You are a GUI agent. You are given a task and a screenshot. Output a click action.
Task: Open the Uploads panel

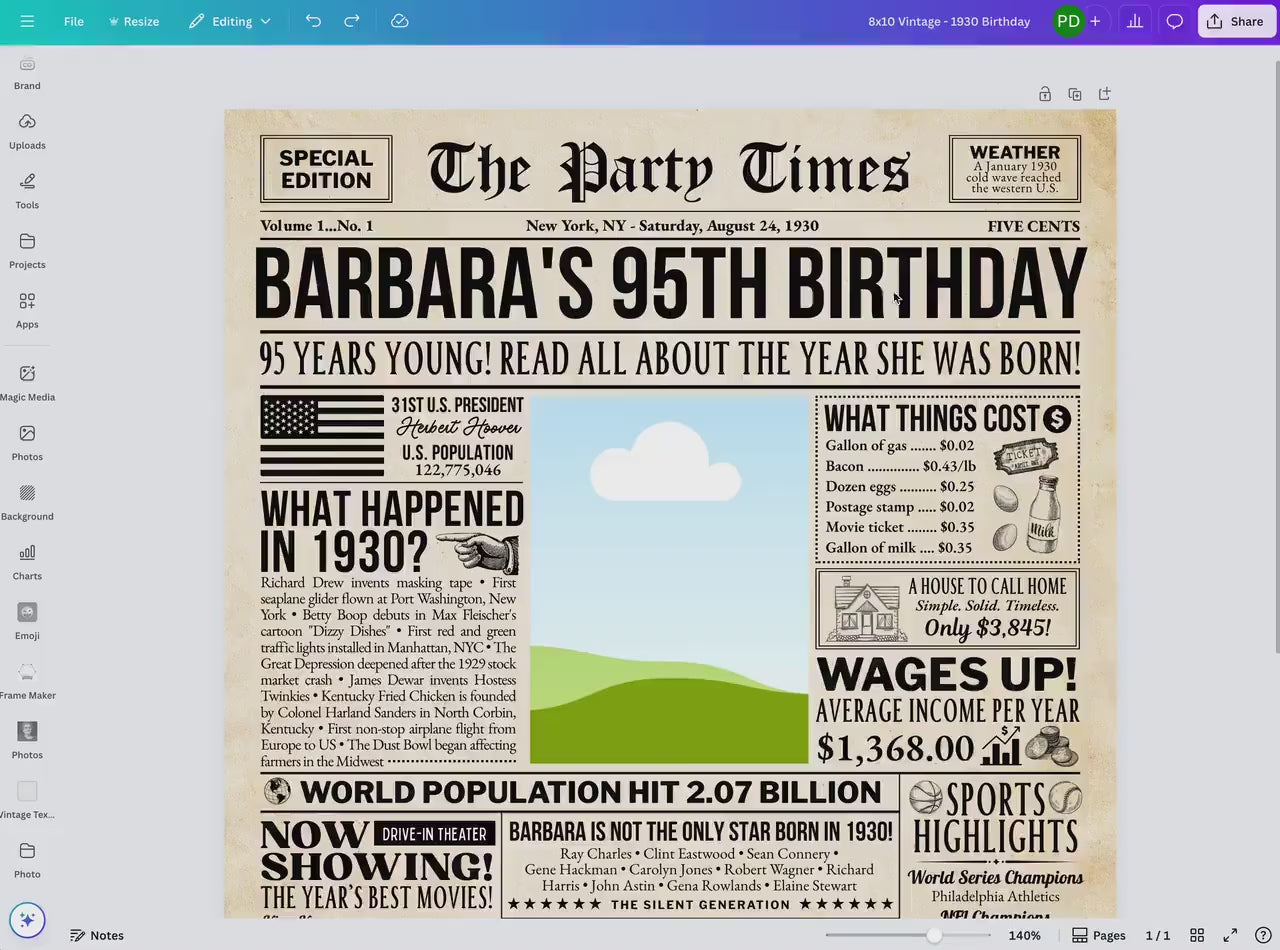[27, 131]
